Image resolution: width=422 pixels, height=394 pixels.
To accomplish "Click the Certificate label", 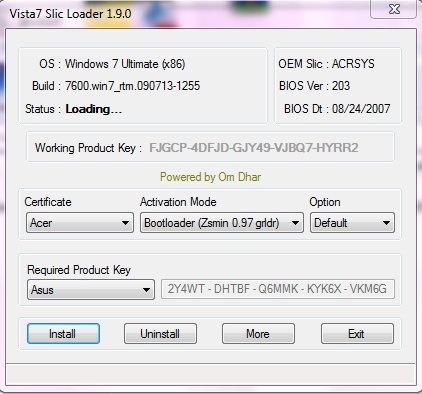I will click(48, 202).
